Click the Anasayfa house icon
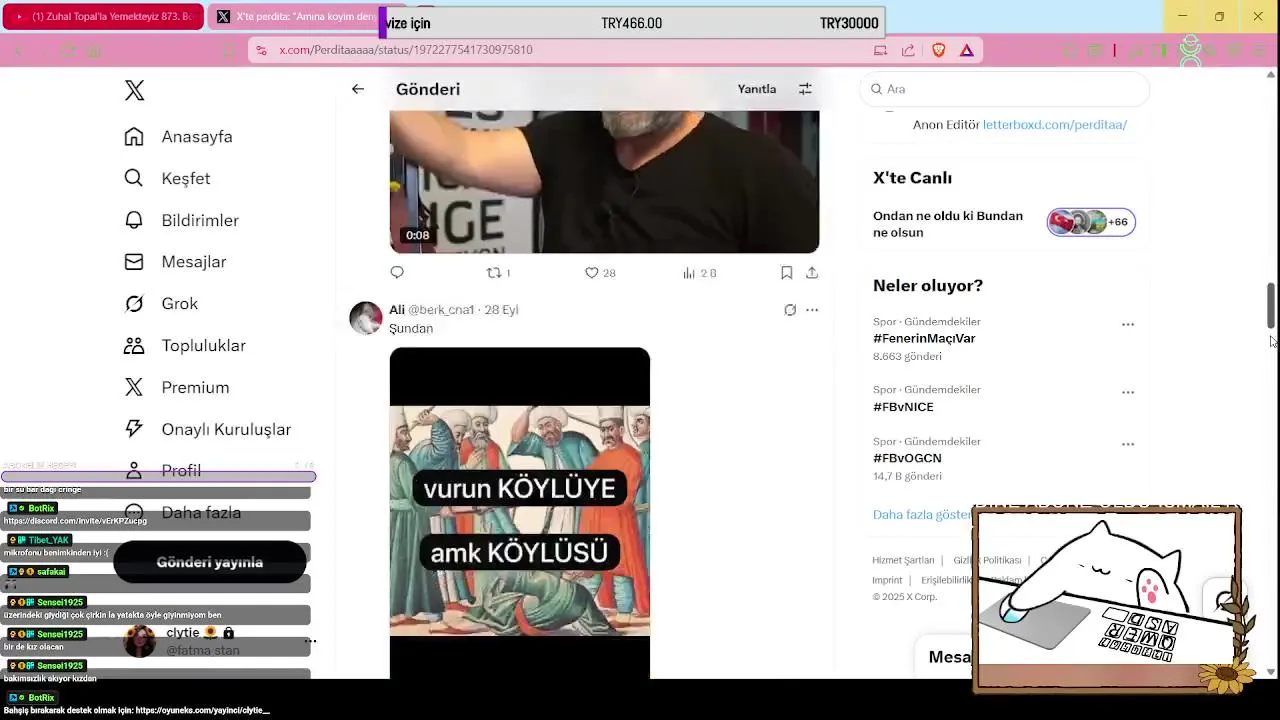 (x=134, y=137)
